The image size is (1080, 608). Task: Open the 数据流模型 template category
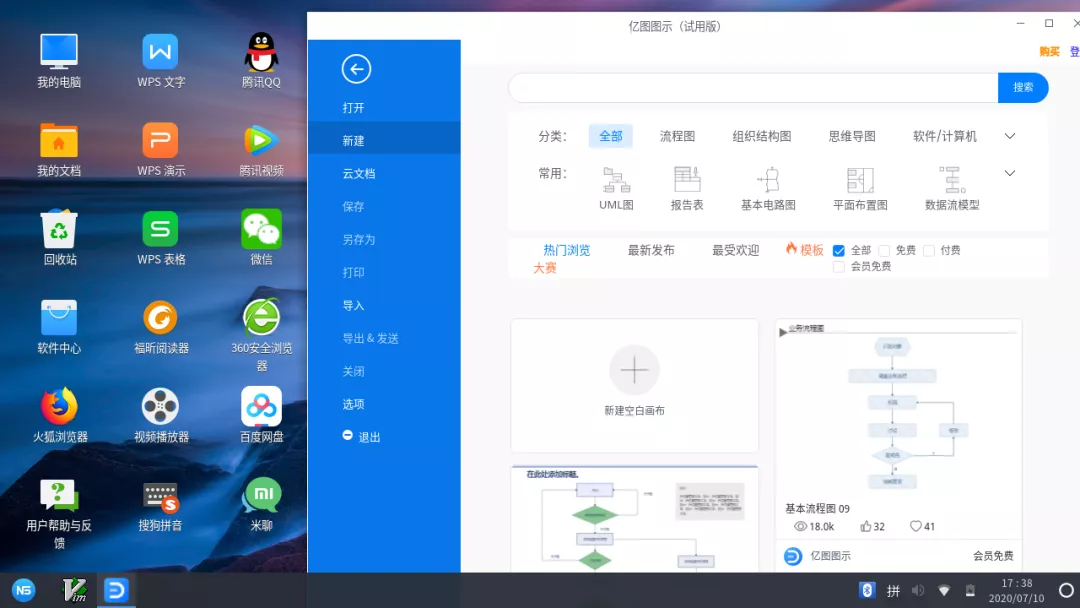pyautogui.click(x=952, y=189)
